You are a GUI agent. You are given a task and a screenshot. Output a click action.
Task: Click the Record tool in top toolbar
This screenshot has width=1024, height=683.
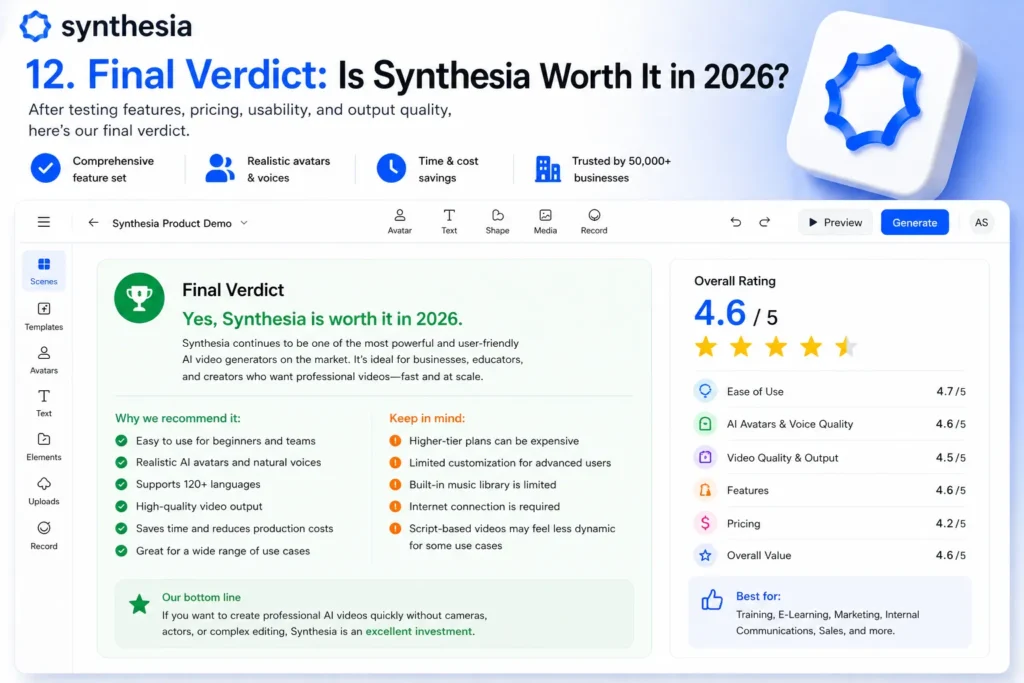pos(594,221)
